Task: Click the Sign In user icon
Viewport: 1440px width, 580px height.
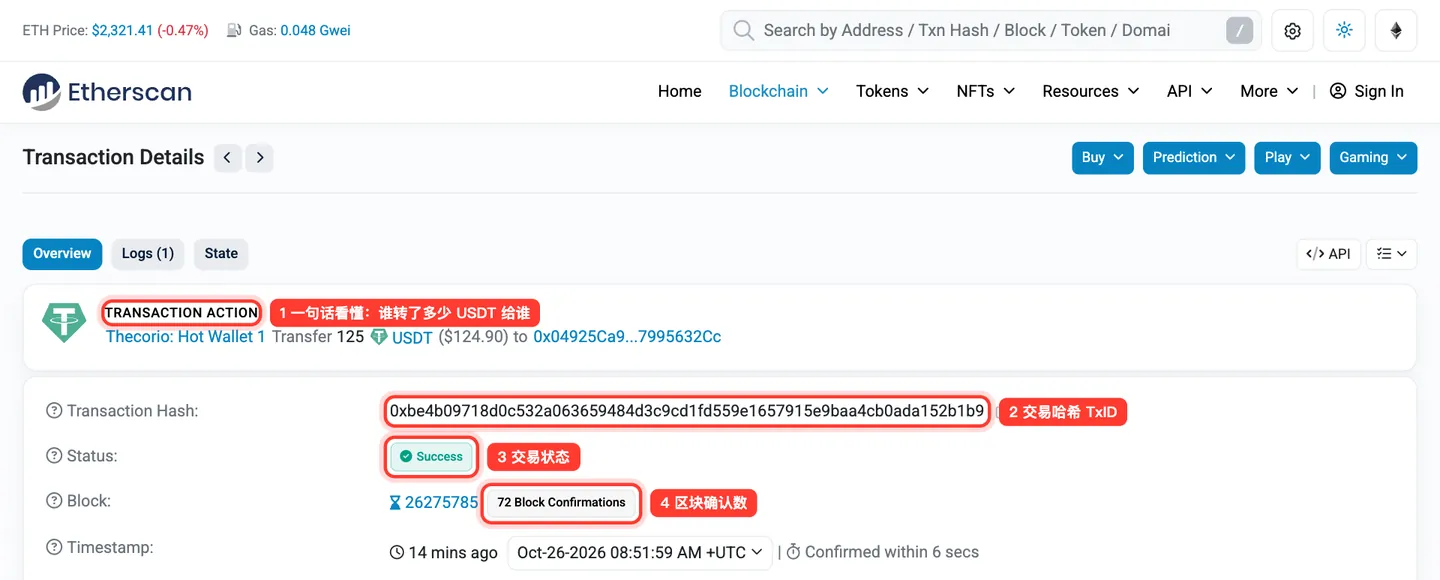Action: (x=1338, y=91)
